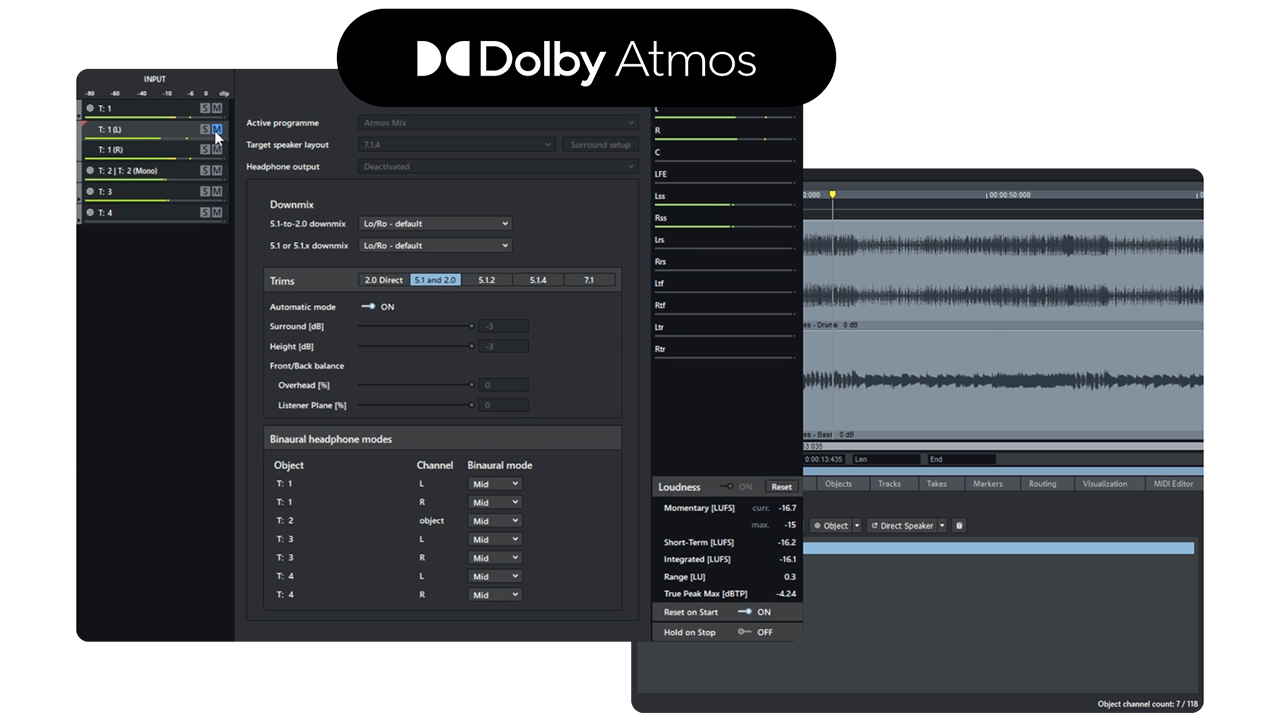Select the highlighted blue object row
1280x720 pixels.
[x=998, y=548]
